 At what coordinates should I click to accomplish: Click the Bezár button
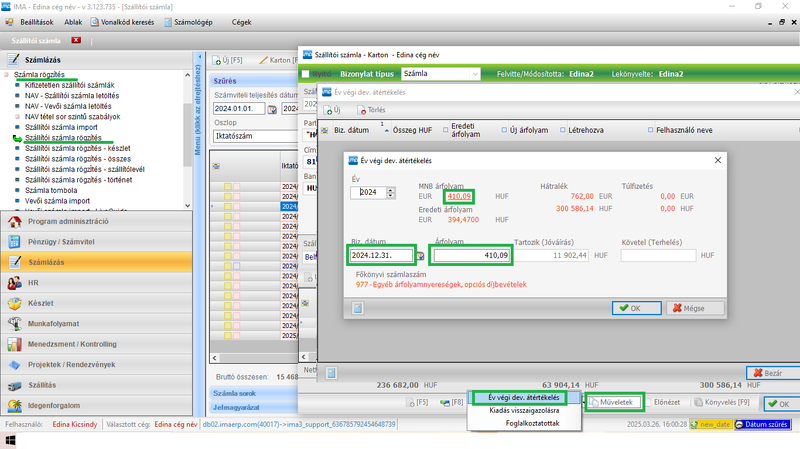pos(772,373)
